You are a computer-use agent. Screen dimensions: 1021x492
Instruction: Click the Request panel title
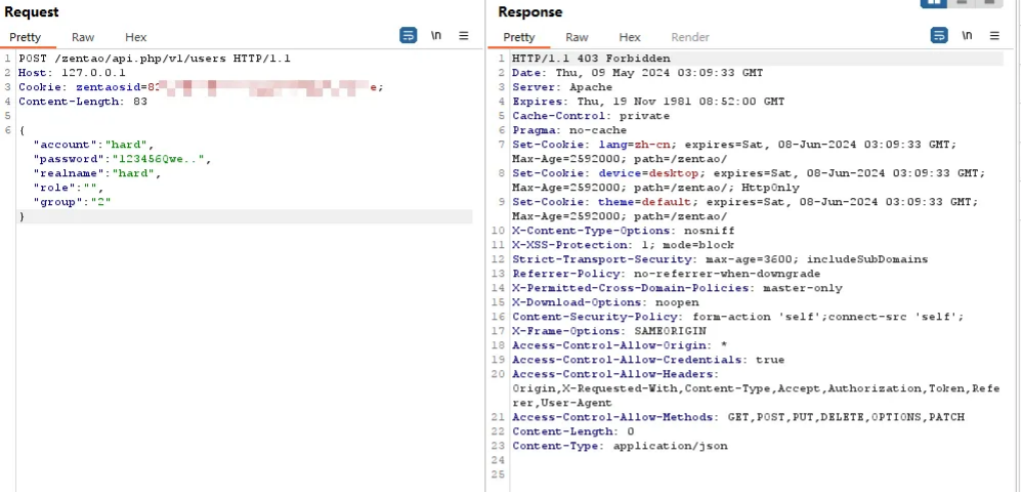[x=31, y=12]
